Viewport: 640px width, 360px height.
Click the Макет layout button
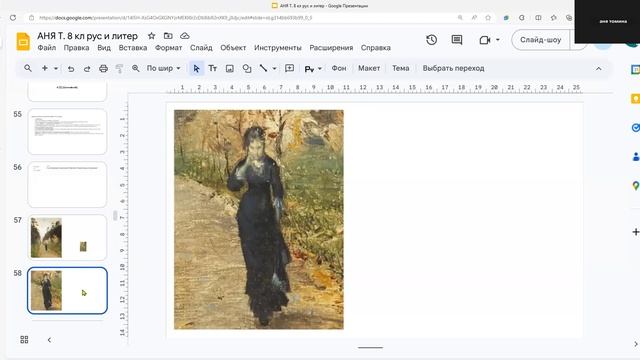click(369, 68)
